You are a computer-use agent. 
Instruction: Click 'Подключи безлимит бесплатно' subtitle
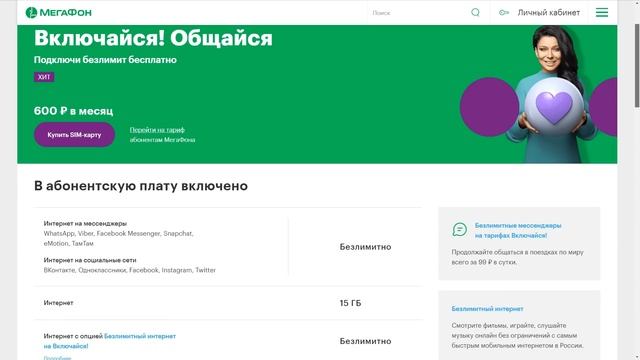[x=105, y=60]
